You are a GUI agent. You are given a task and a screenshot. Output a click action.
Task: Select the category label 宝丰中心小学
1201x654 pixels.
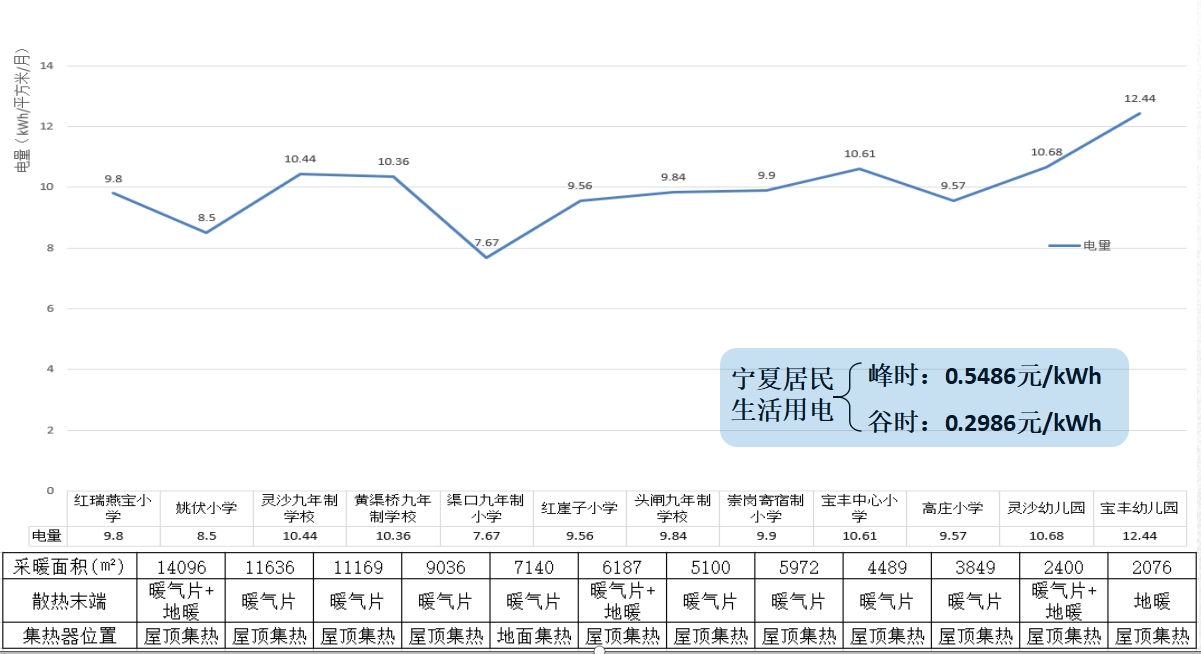click(859, 508)
